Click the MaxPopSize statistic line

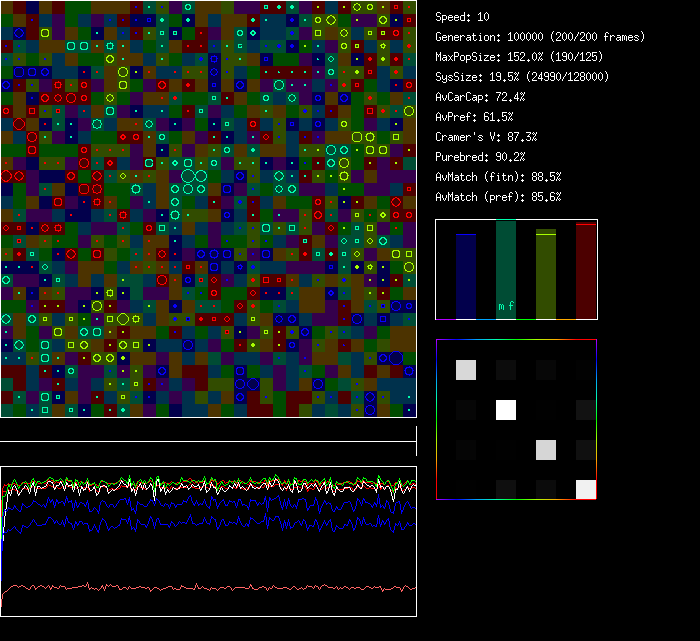pos(517,57)
